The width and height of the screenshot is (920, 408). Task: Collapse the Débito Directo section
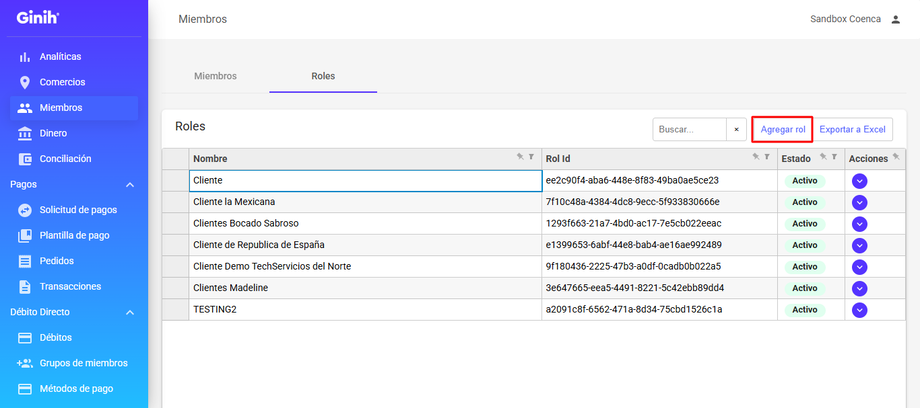[x=129, y=312]
